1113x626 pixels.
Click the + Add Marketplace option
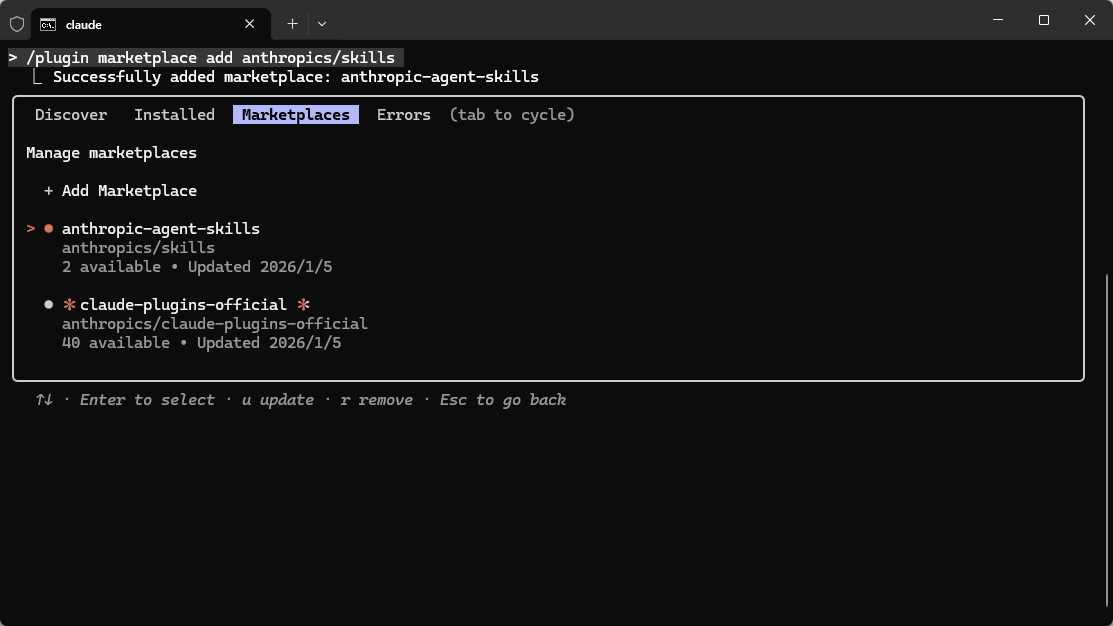click(x=120, y=191)
